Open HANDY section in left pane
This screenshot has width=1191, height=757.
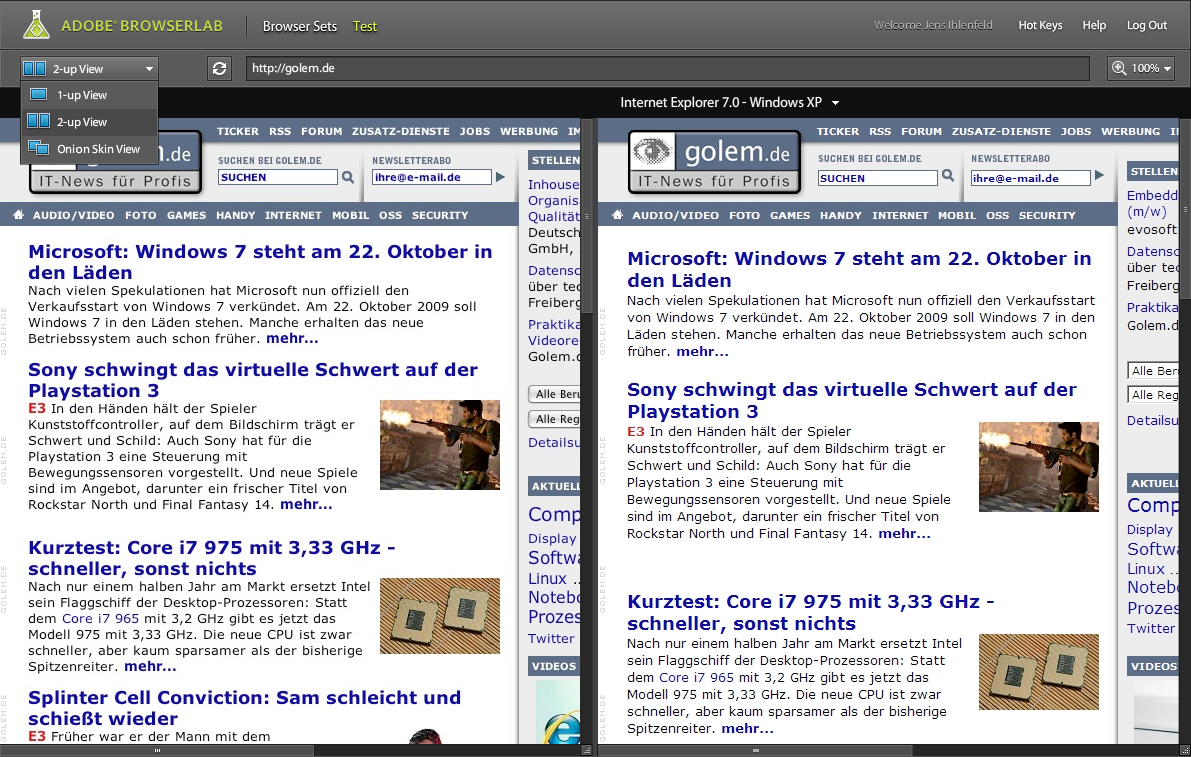pyautogui.click(x=235, y=215)
